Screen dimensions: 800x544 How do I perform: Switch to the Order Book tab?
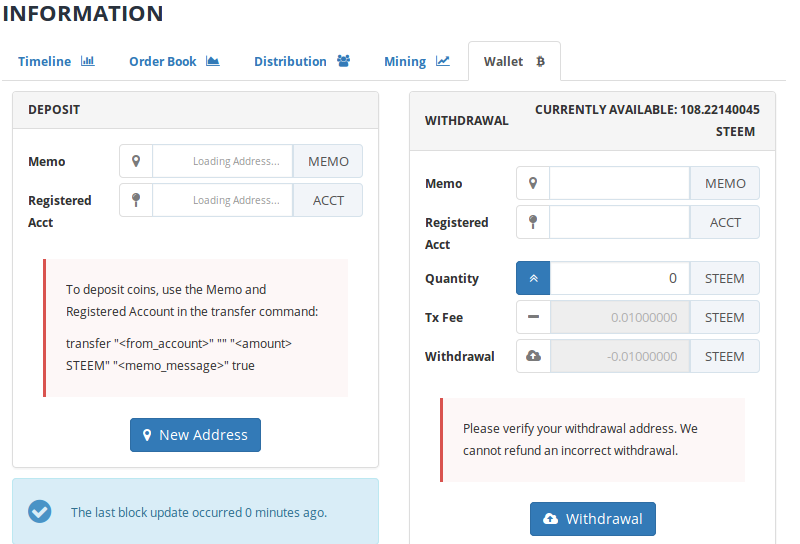[174, 62]
